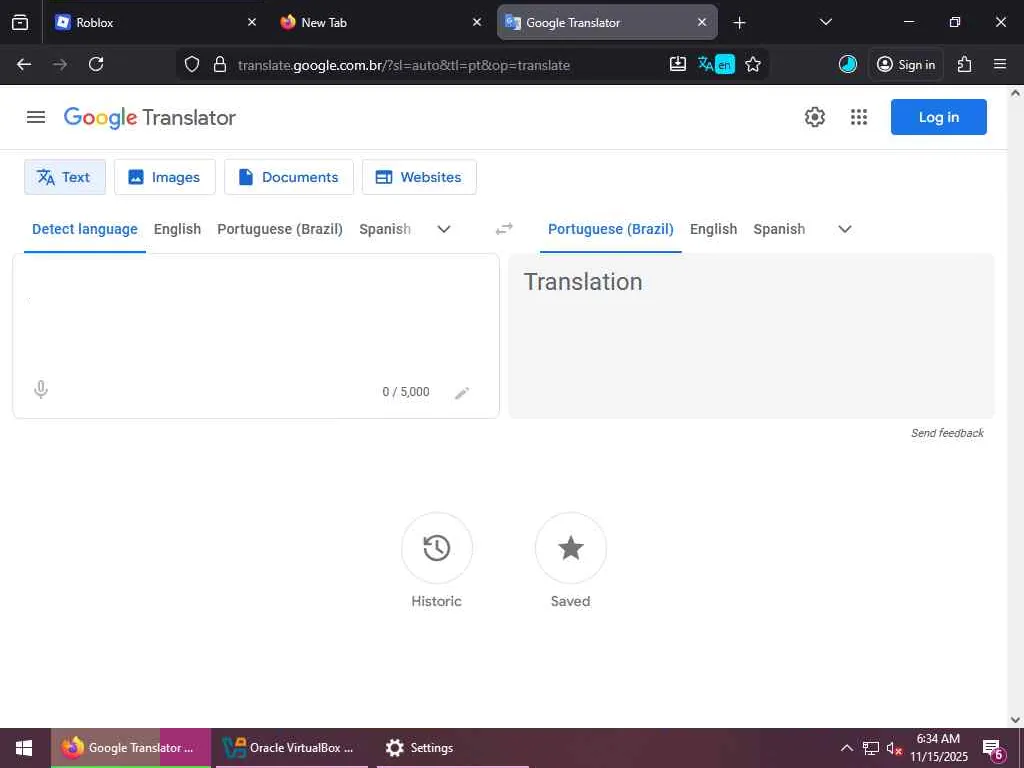The width and height of the screenshot is (1024, 768).
Task: Open tracking protection shield icon
Action: [x=191, y=65]
